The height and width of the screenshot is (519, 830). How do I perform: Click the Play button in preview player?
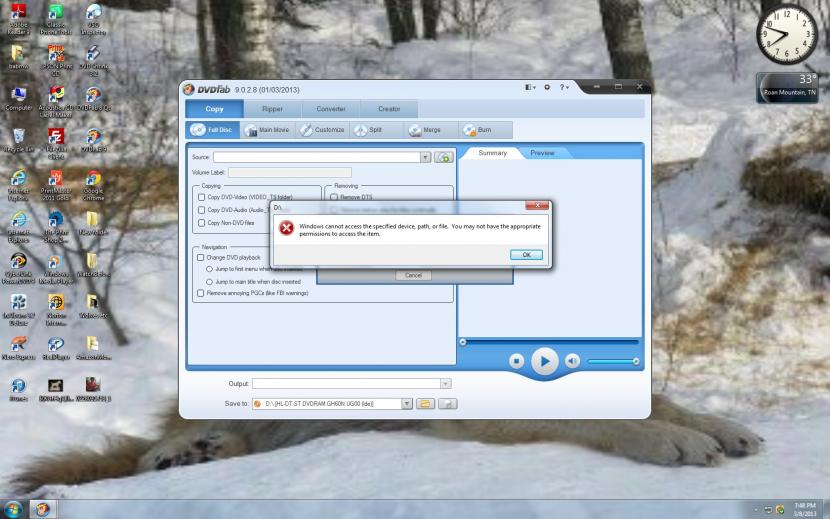544,361
